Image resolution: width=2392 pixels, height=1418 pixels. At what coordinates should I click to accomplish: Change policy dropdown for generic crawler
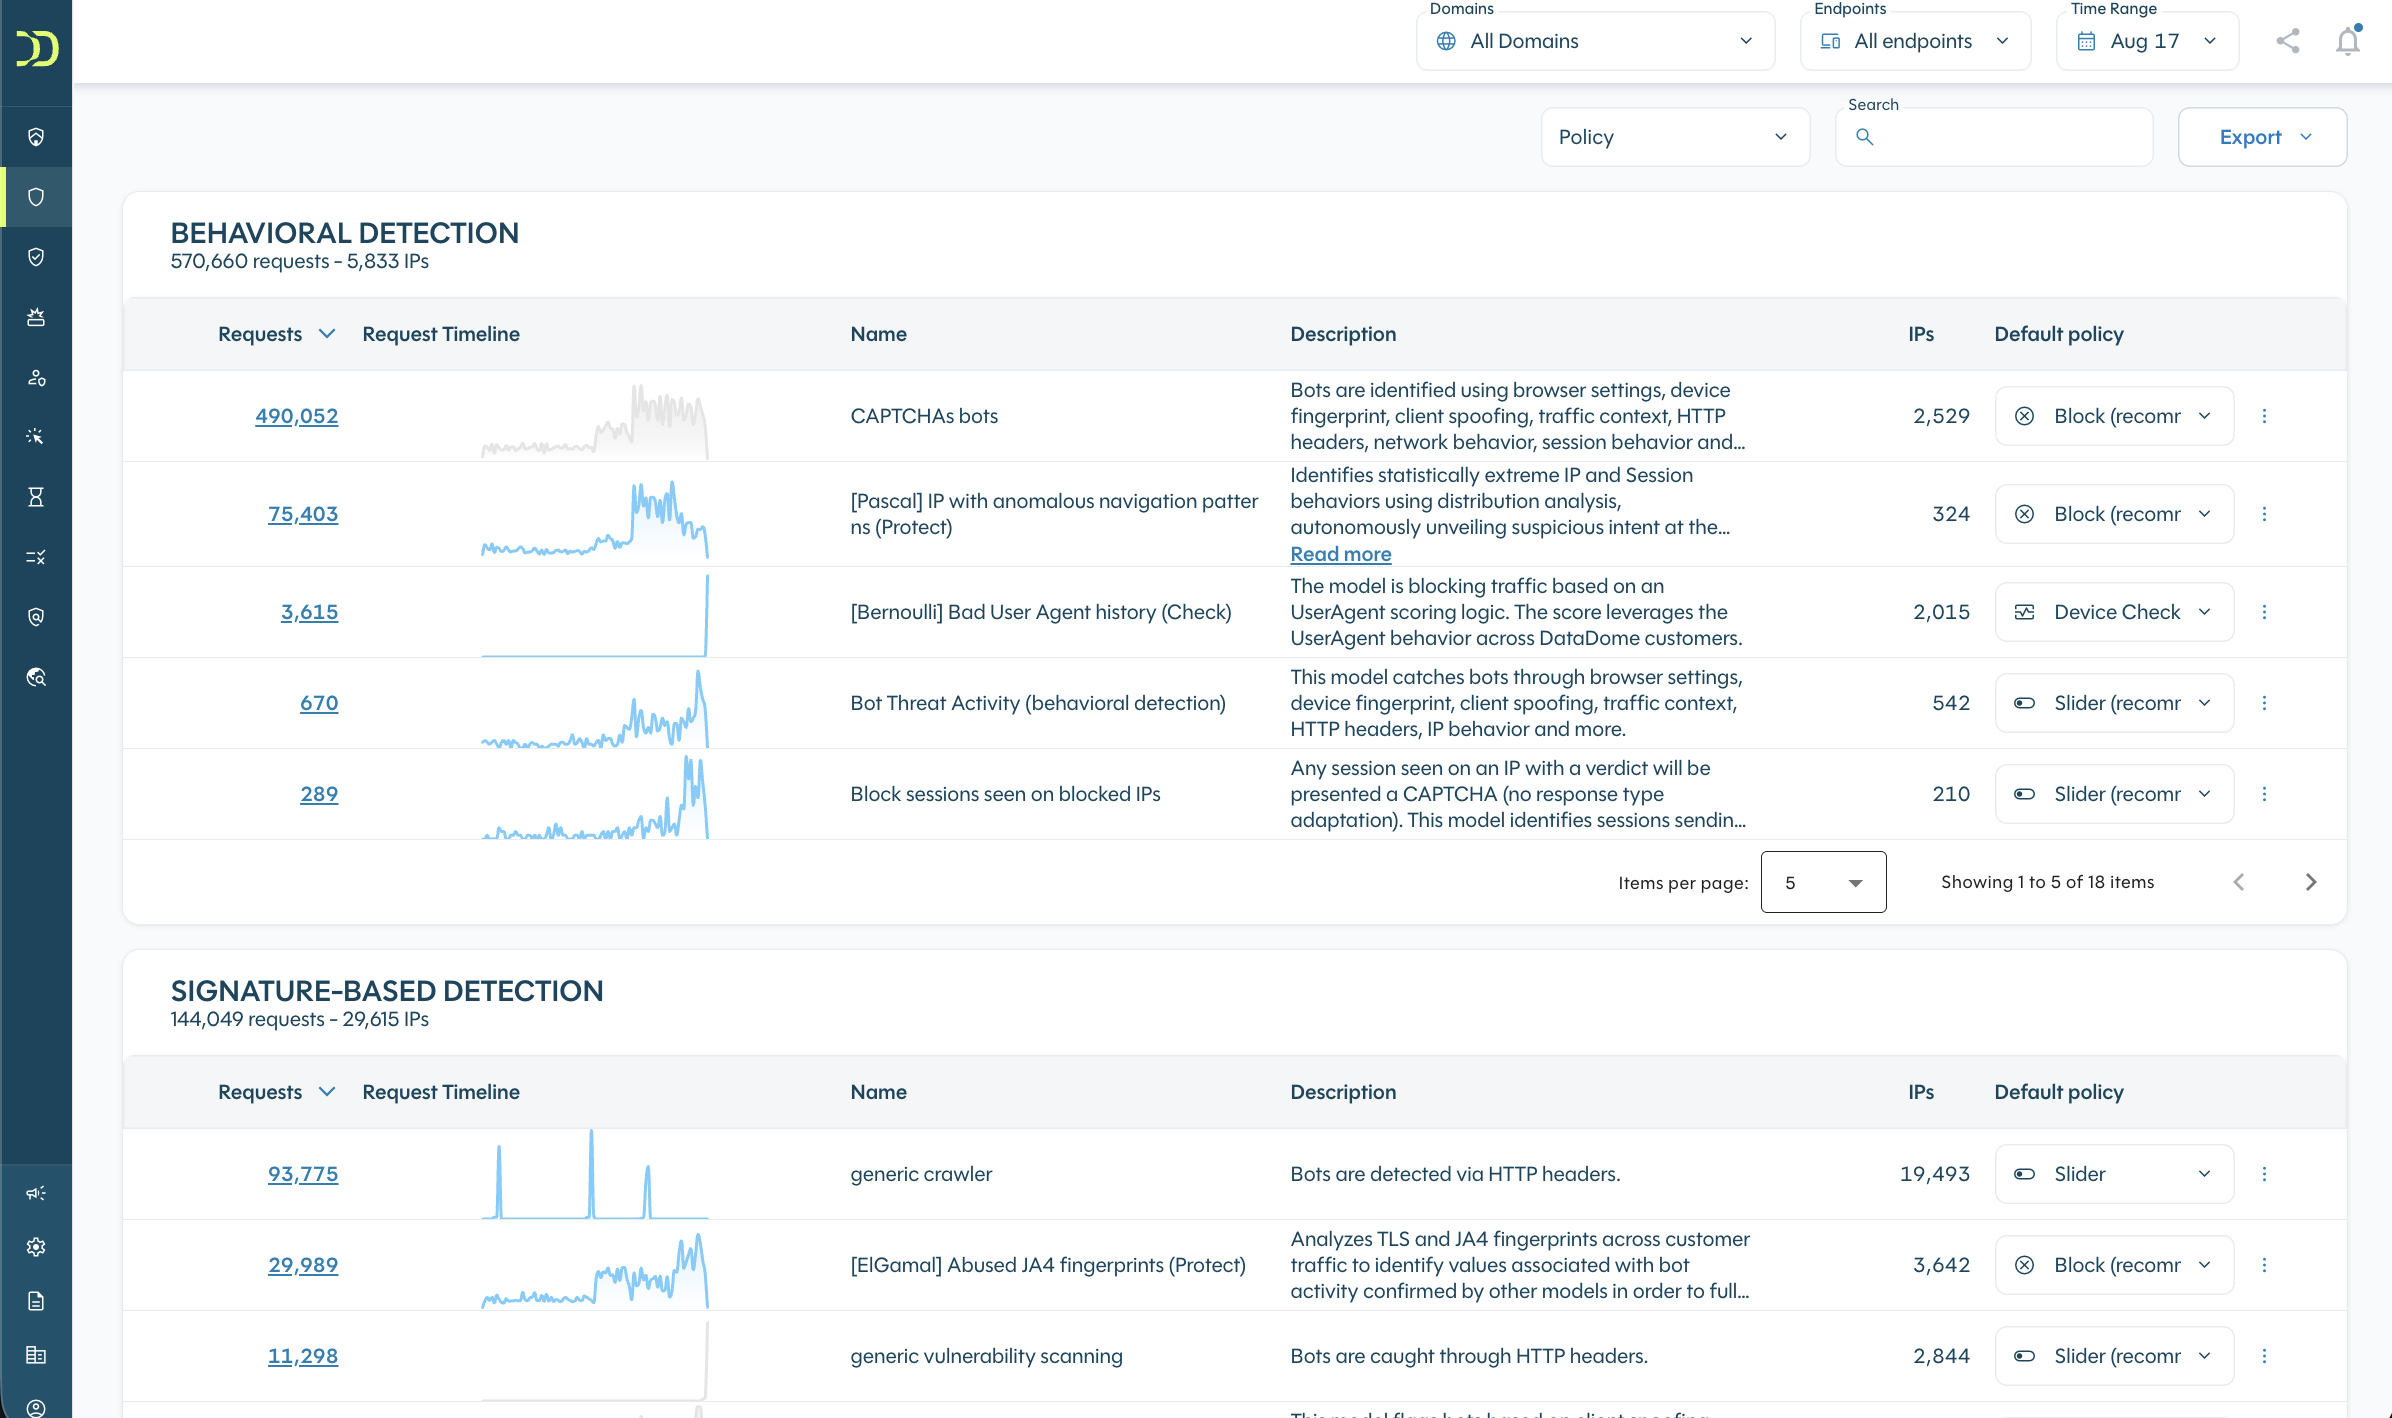[2114, 1174]
